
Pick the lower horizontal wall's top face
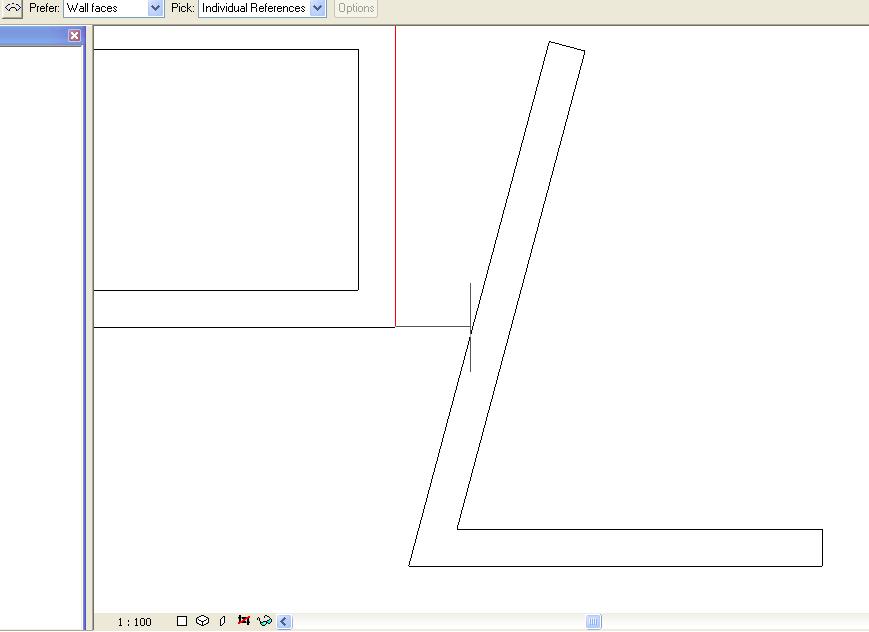click(x=640, y=529)
